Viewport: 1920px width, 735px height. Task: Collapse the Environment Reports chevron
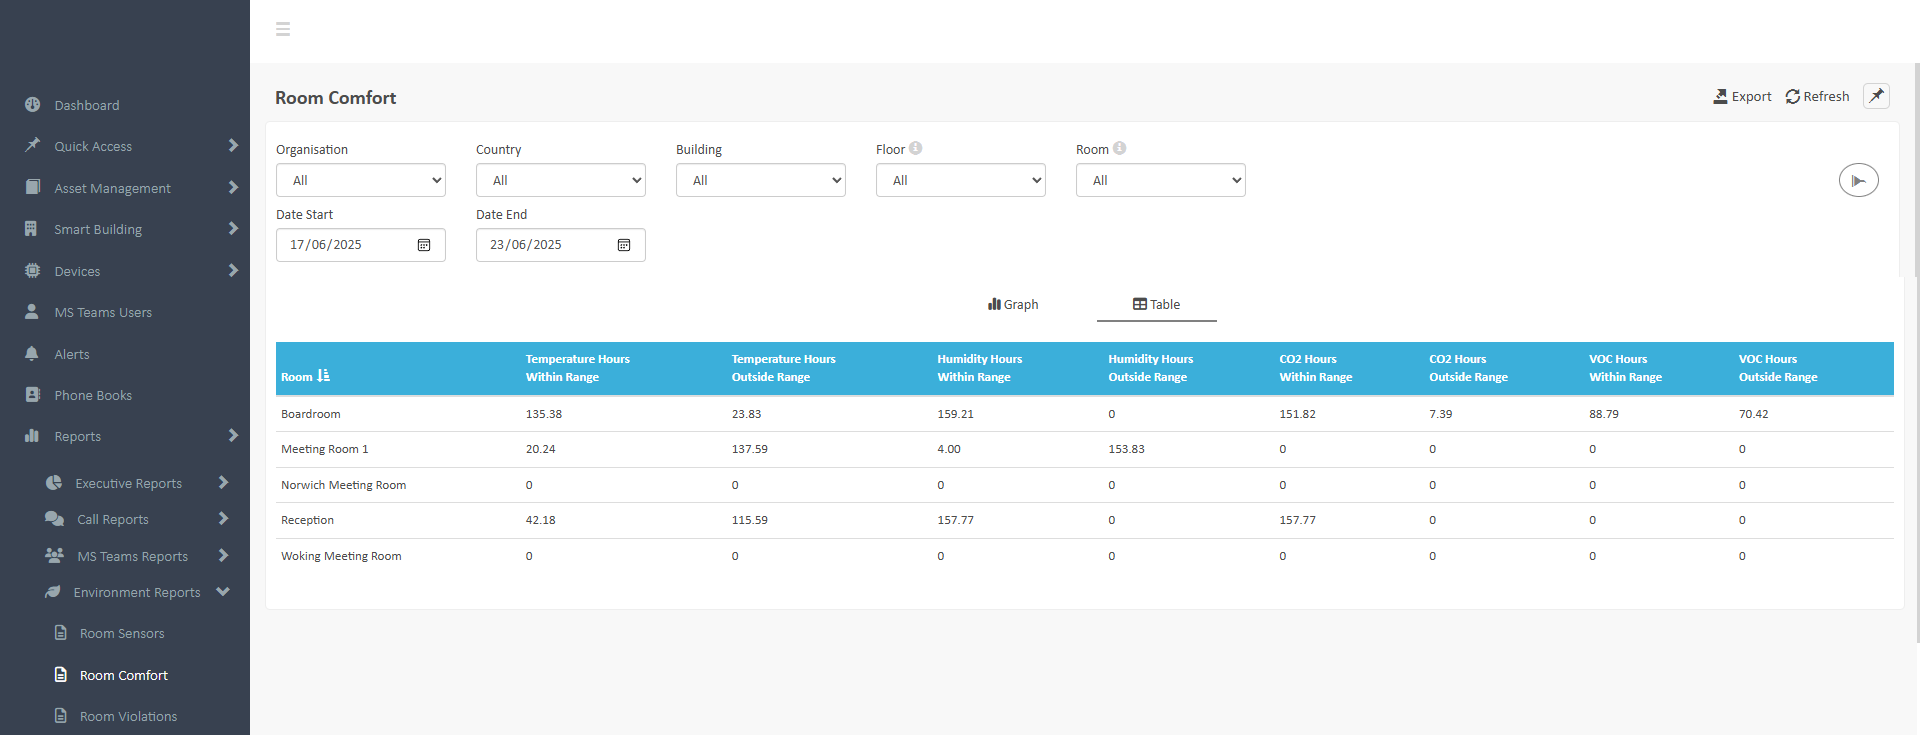tap(223, 591)
